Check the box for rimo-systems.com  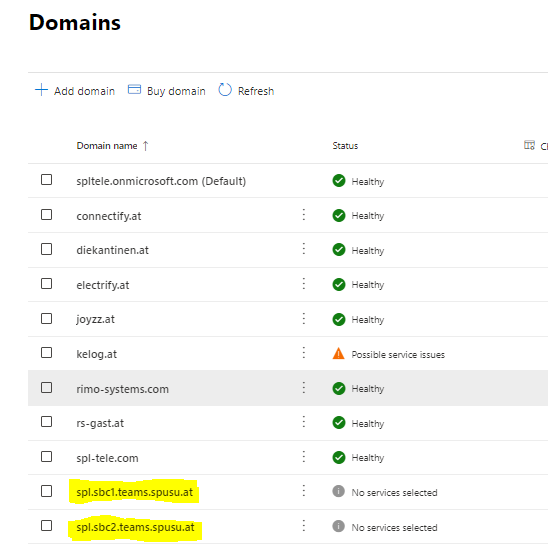(47, 388)
